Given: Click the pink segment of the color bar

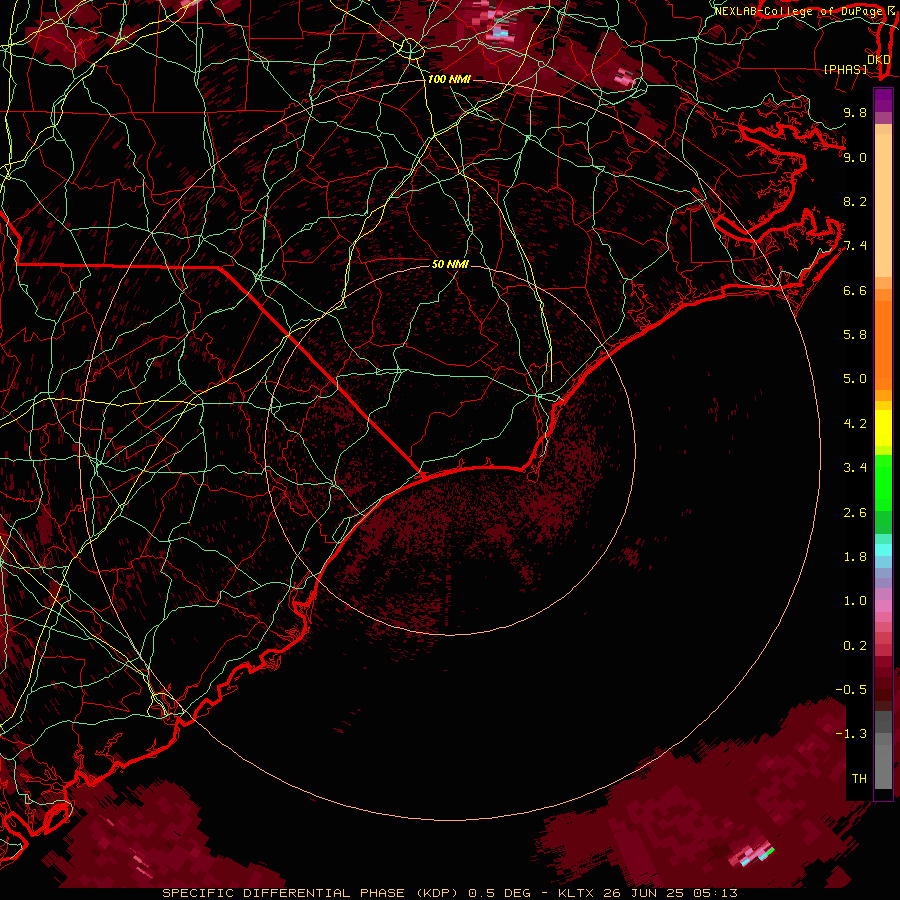Looking at the screenshot, I should [x=883, y=606].
